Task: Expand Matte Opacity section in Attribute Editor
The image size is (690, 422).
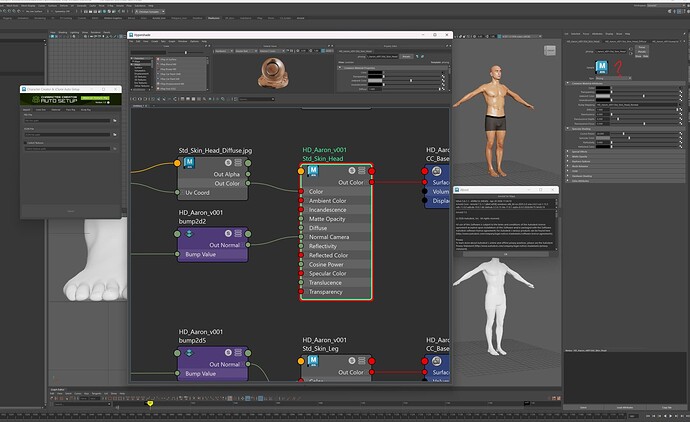Action: coord(568,157)
